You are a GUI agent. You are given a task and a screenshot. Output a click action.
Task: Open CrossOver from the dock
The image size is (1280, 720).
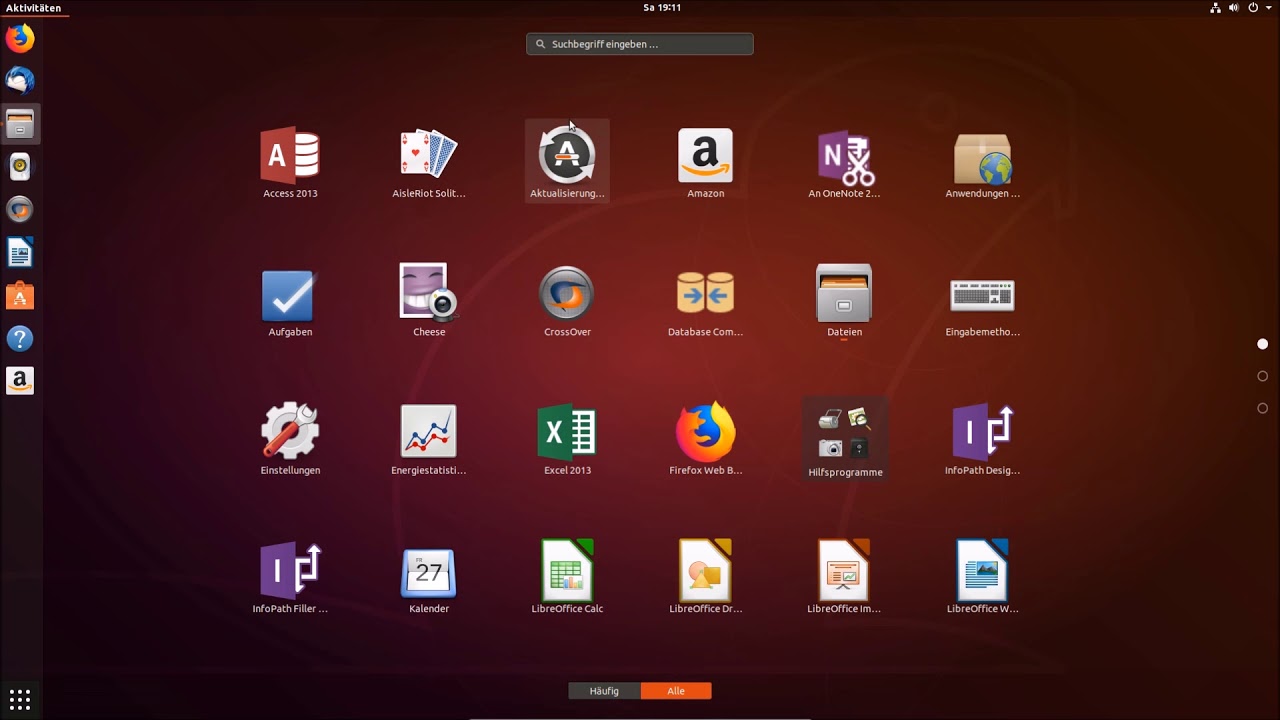tap(20, 209)
